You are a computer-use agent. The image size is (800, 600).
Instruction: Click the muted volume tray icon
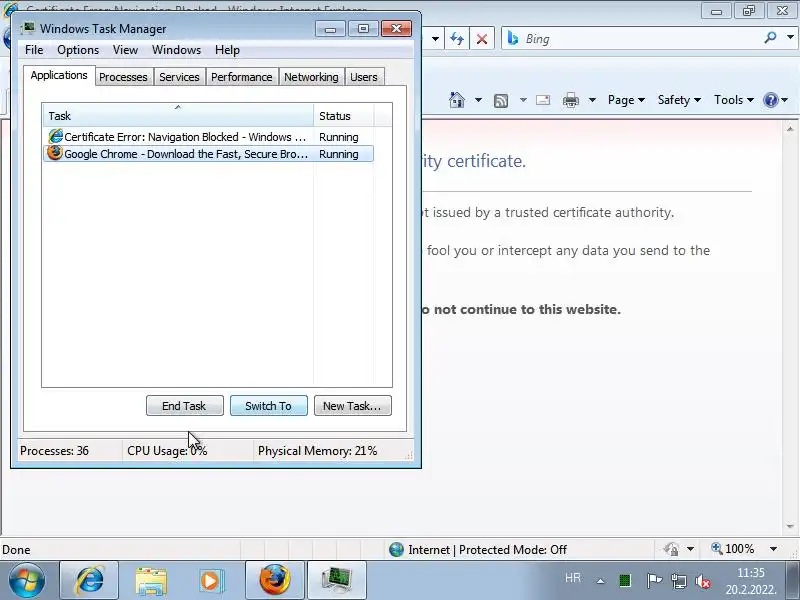click(703, 581)
